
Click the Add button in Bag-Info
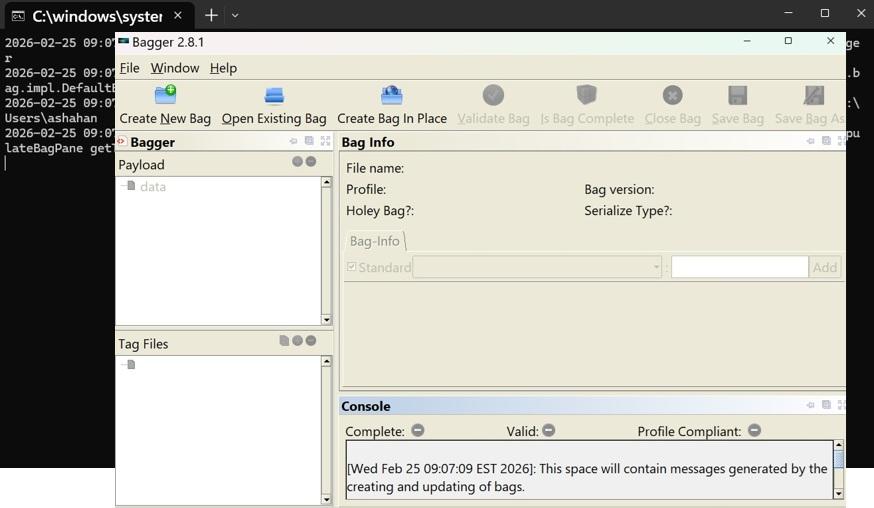[824, 267]
